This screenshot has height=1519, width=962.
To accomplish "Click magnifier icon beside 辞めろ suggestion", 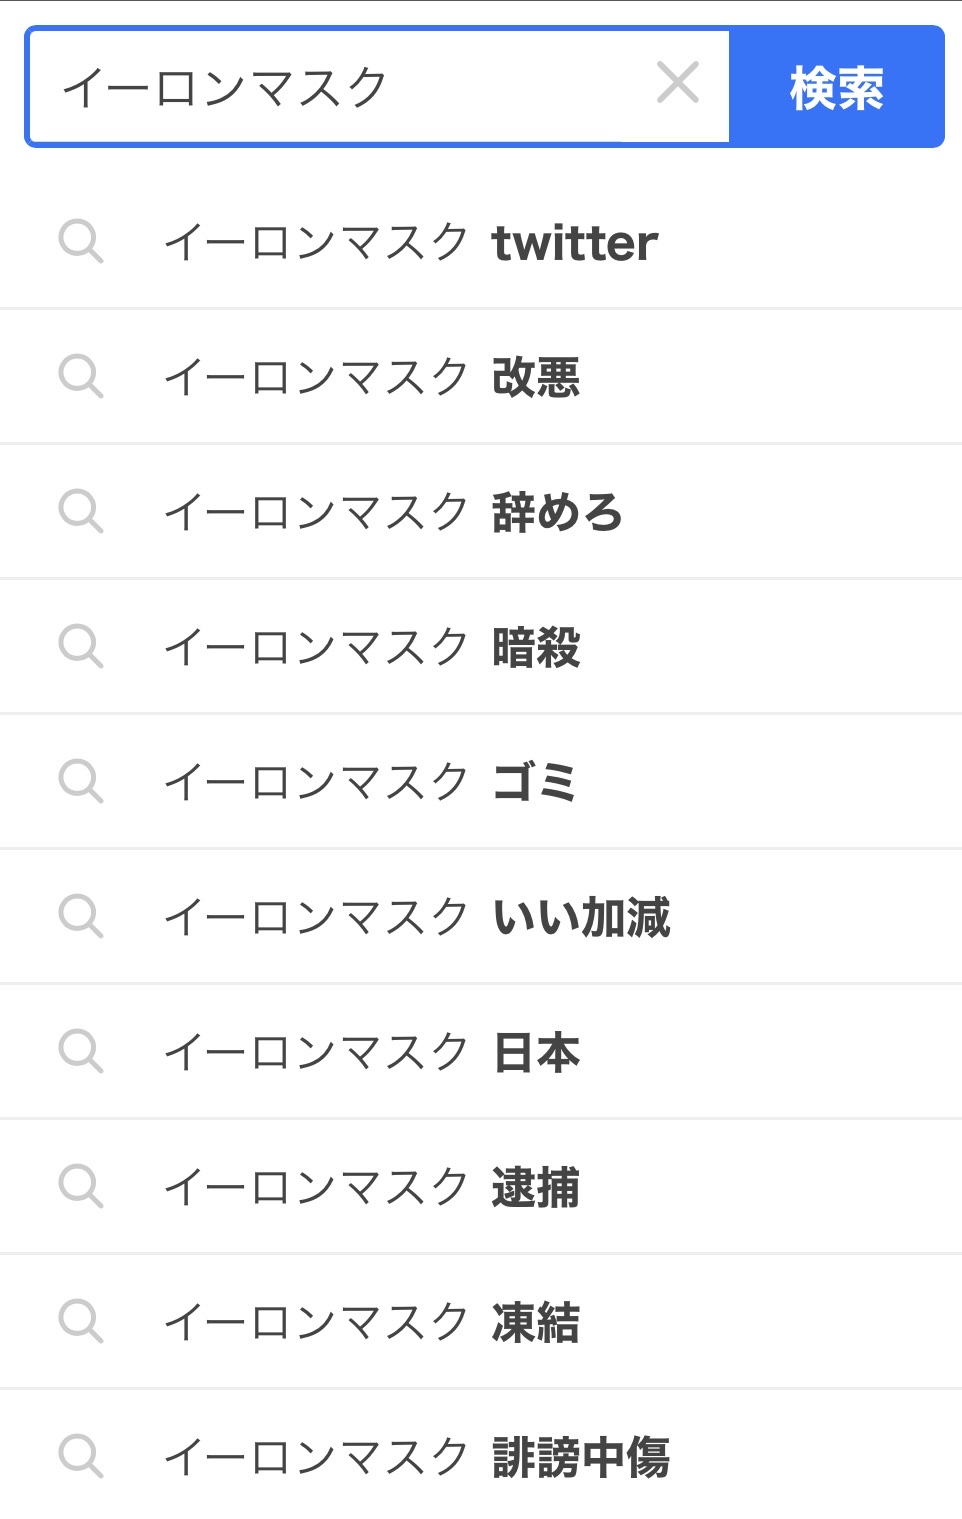I will (x=81, y=512).
